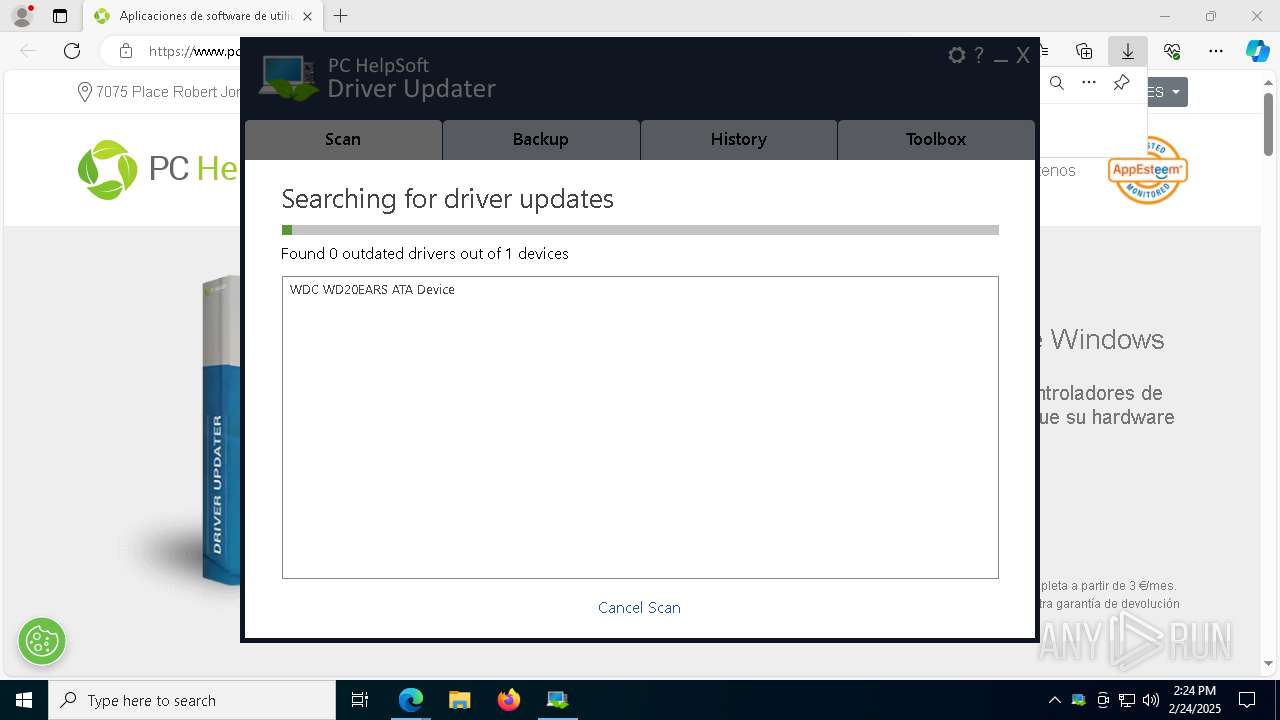
Task: Open Driver Updater taskbar icon
Action: point(558,700)
